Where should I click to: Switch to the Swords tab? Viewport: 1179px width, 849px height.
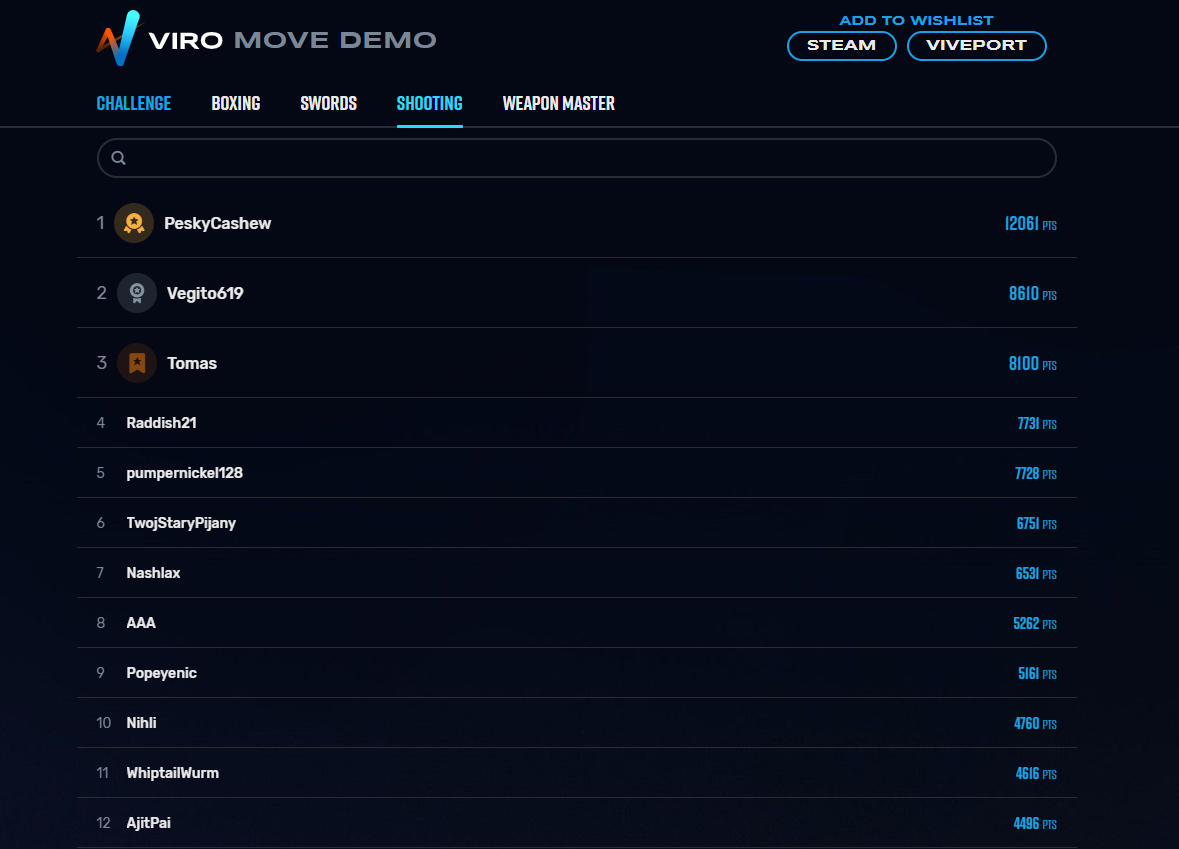click(329, 104)
